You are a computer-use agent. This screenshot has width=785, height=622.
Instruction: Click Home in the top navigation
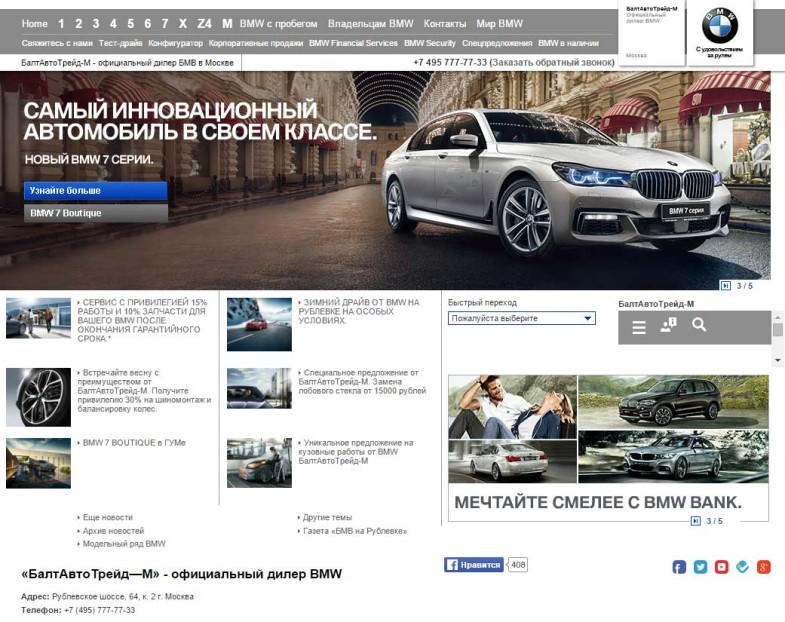coord(35,24)
